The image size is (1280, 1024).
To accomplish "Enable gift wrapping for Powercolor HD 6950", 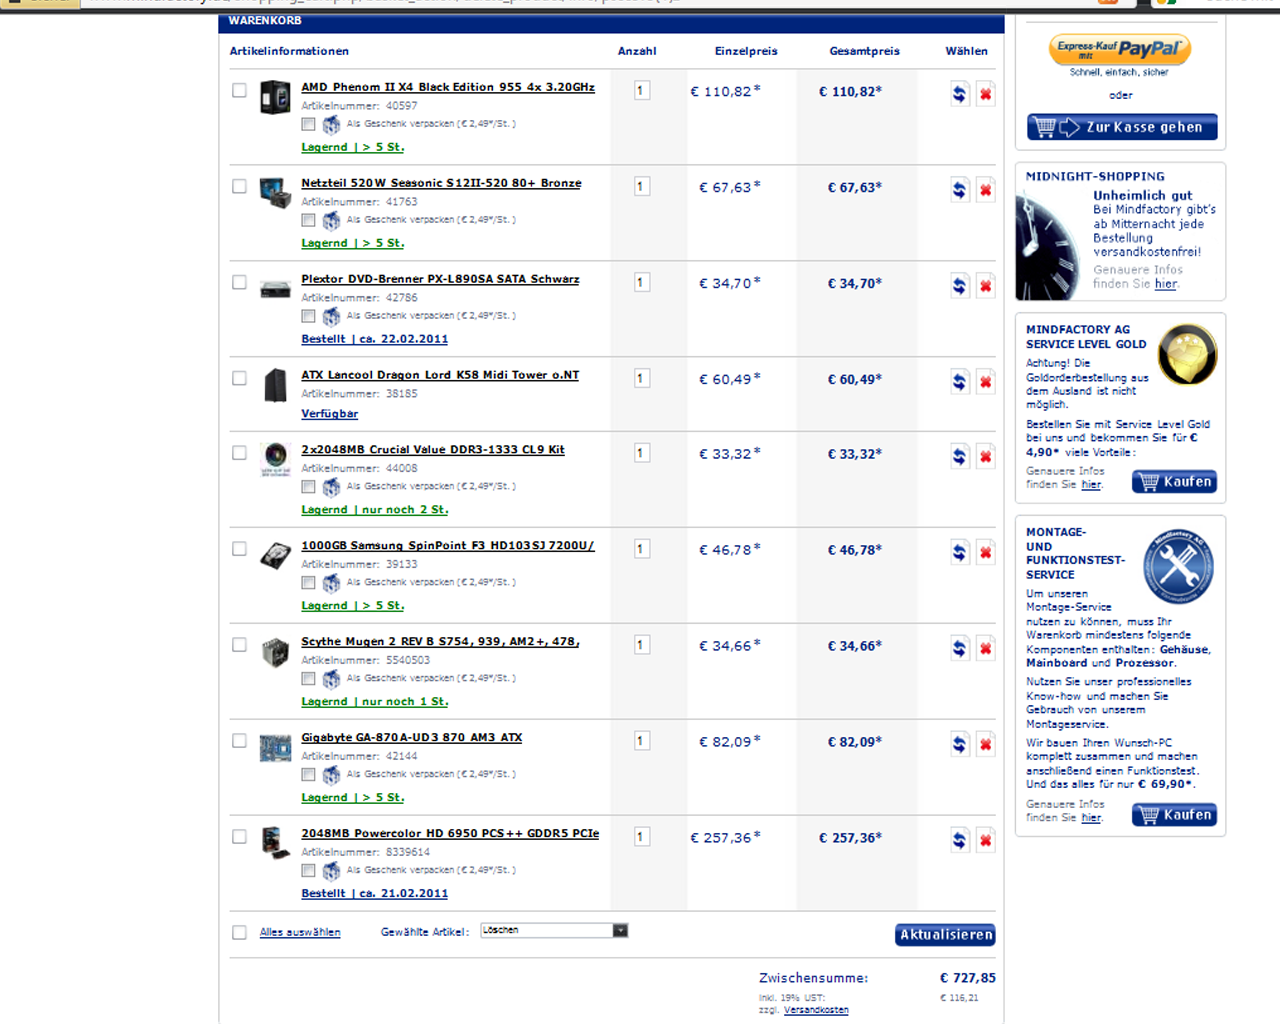I will [308, 871].
